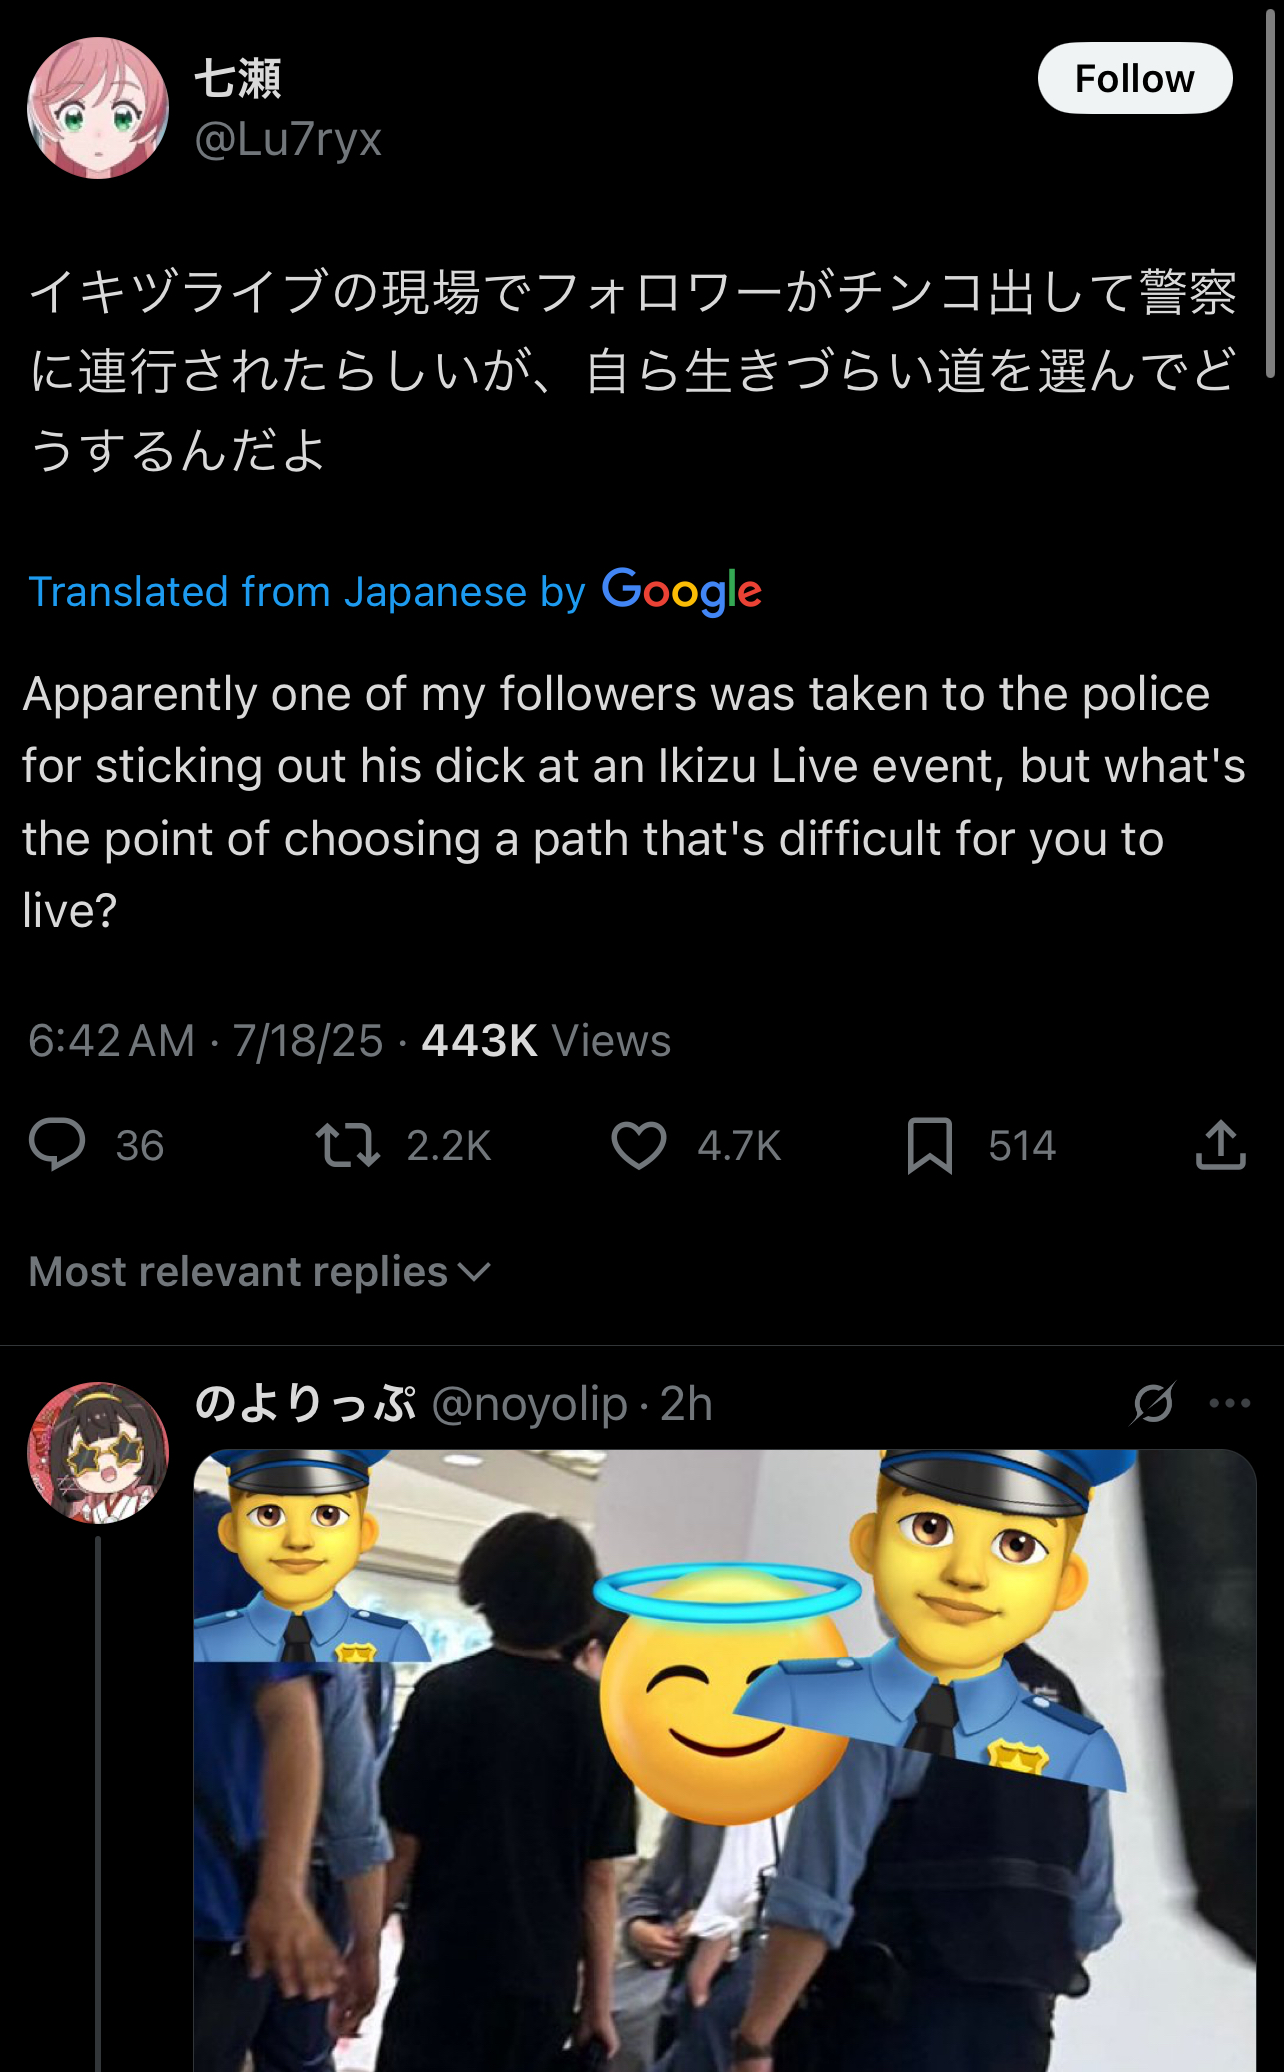The height and width of the screenshot is (2072, 1284).
Task: Open @noyolip handle link
Action: pos(529,1404)
